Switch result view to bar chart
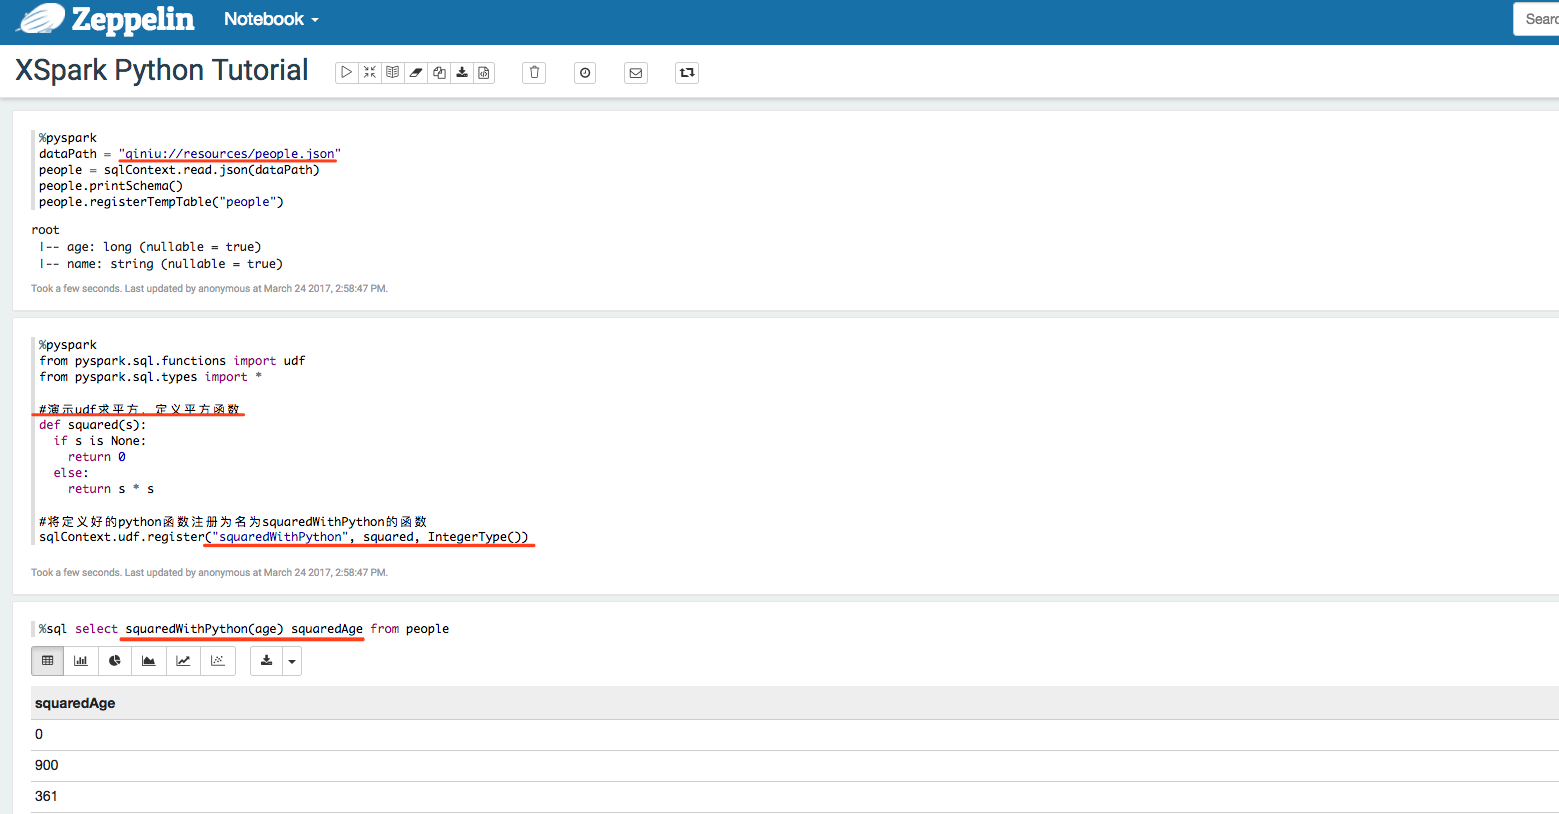 (81, 661)
